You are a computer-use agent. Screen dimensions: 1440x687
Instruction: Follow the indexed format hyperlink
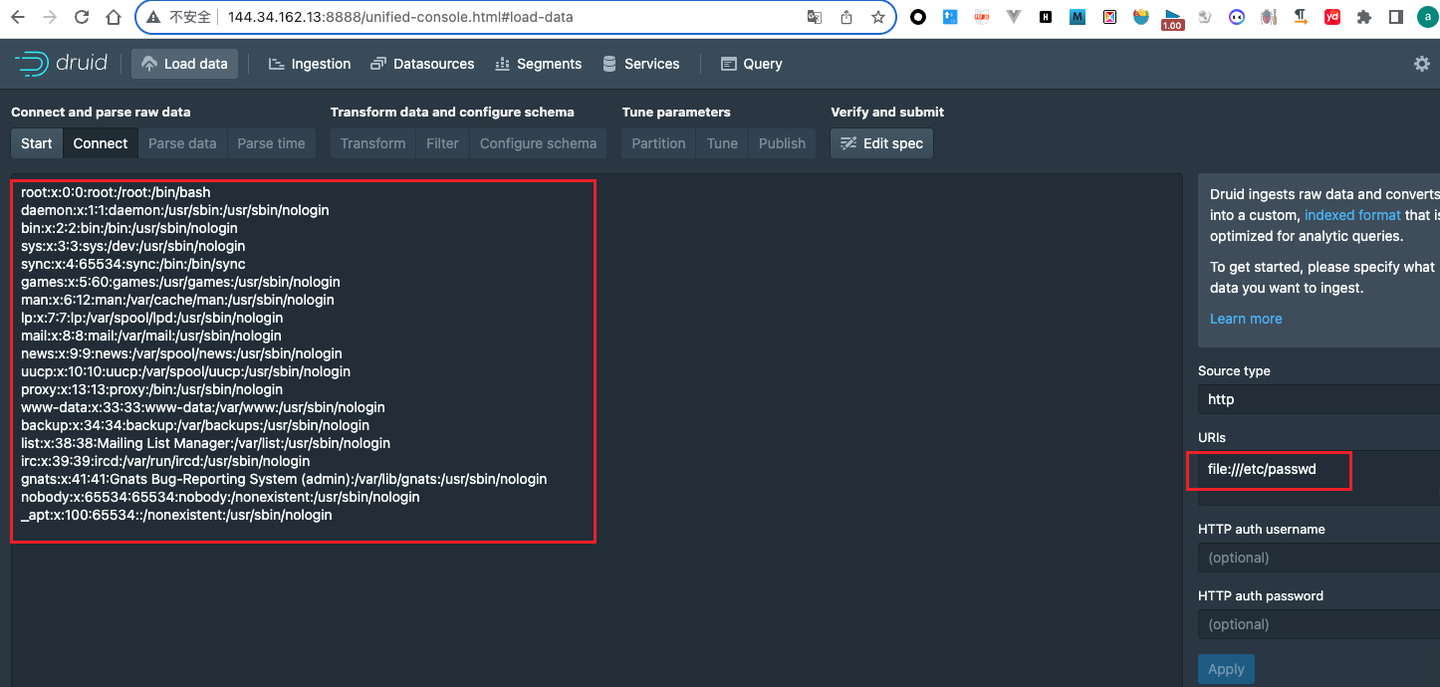pos(1352,214)
